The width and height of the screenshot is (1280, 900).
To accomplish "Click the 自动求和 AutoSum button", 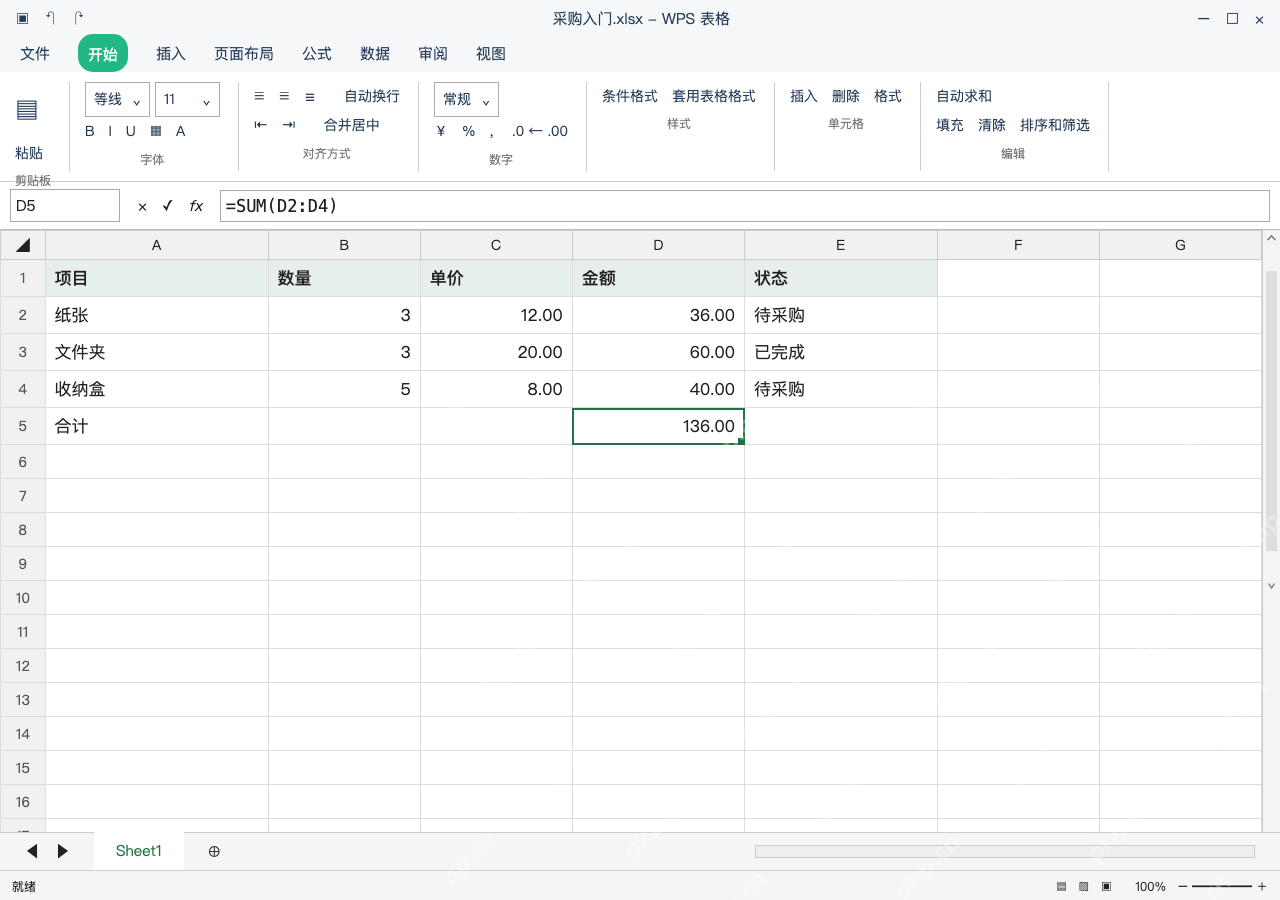I will point(964,96).
